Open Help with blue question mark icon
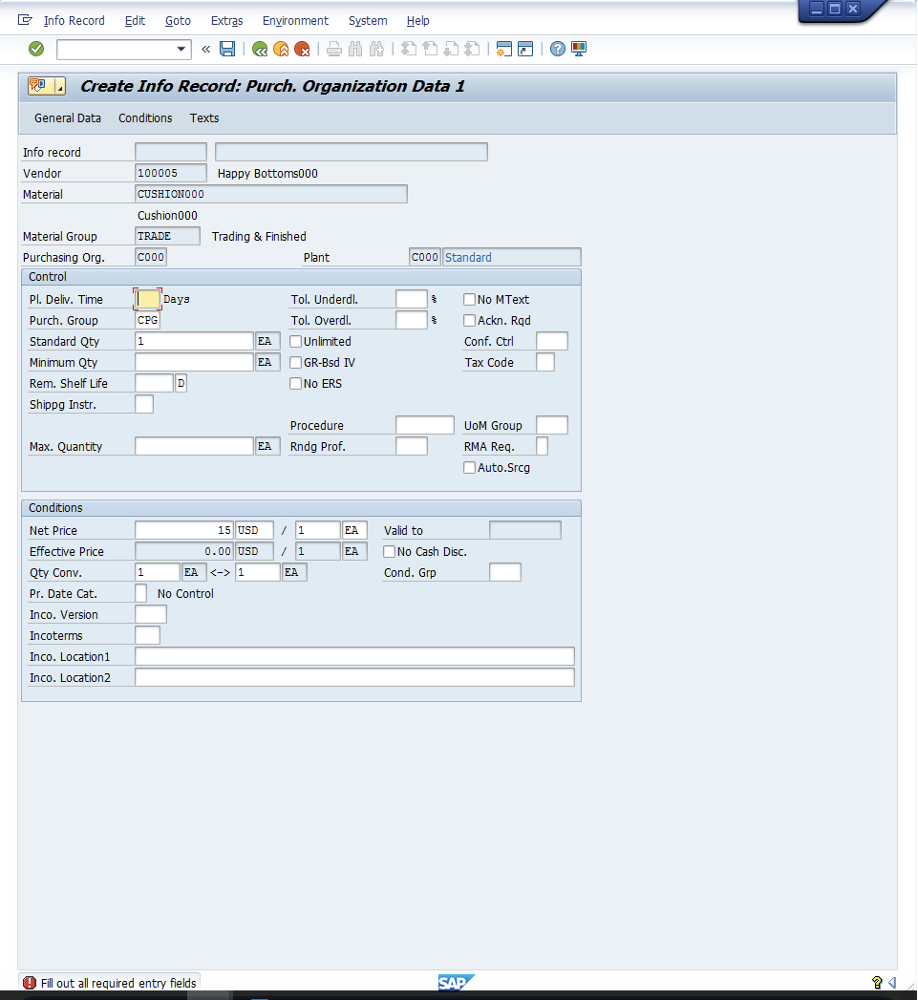The width and height of the screenshot is (918, 1000). coord(558,48)
